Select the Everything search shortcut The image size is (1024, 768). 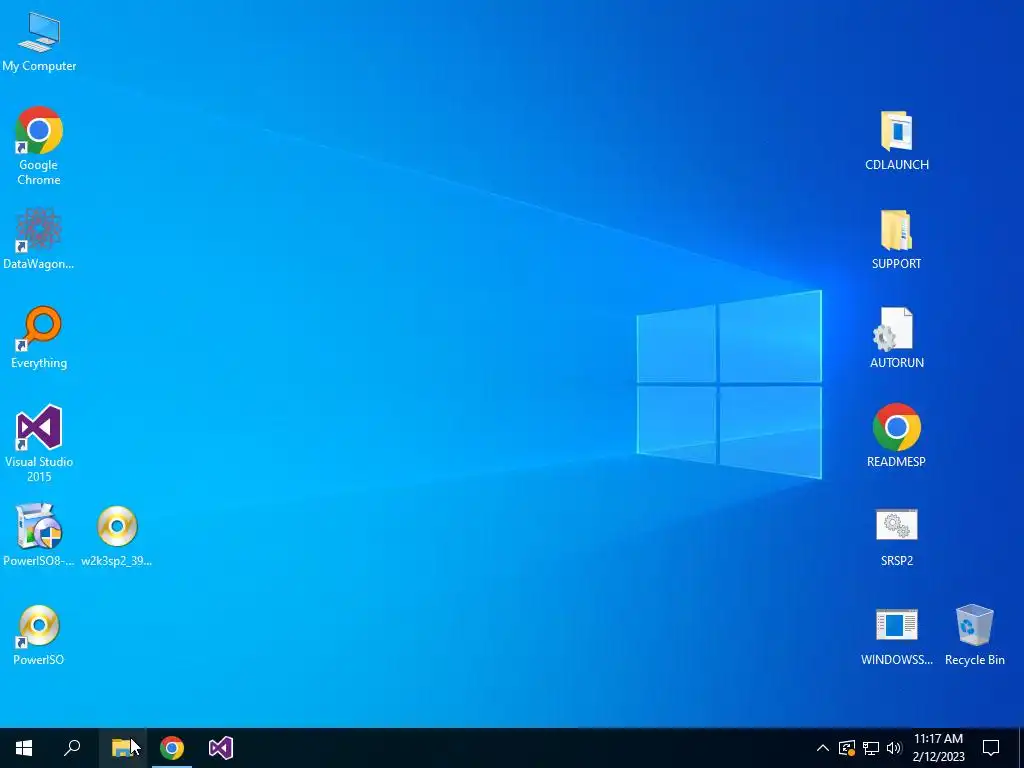pos(39,338)
